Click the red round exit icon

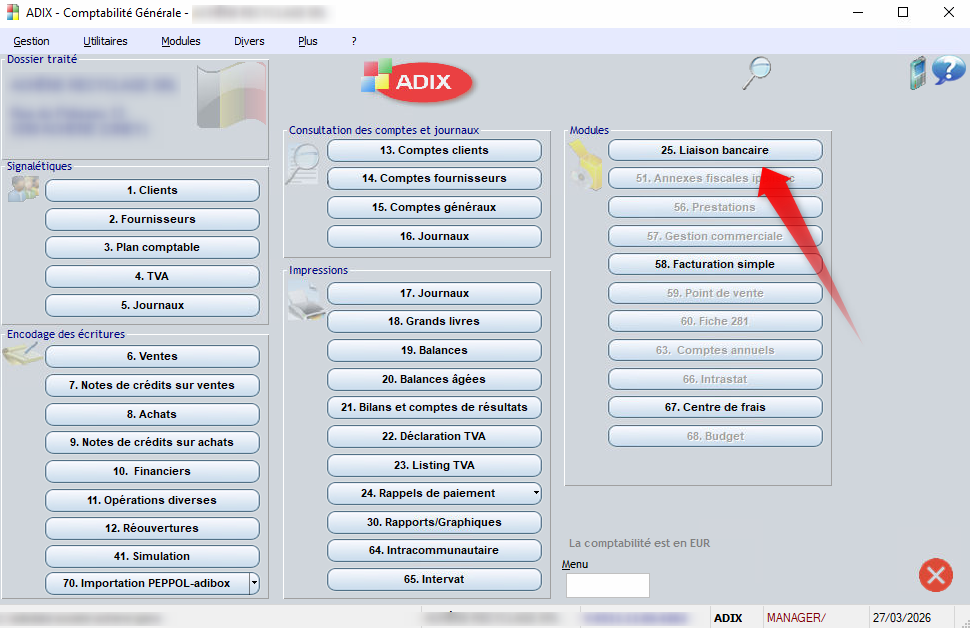(935, 574)
